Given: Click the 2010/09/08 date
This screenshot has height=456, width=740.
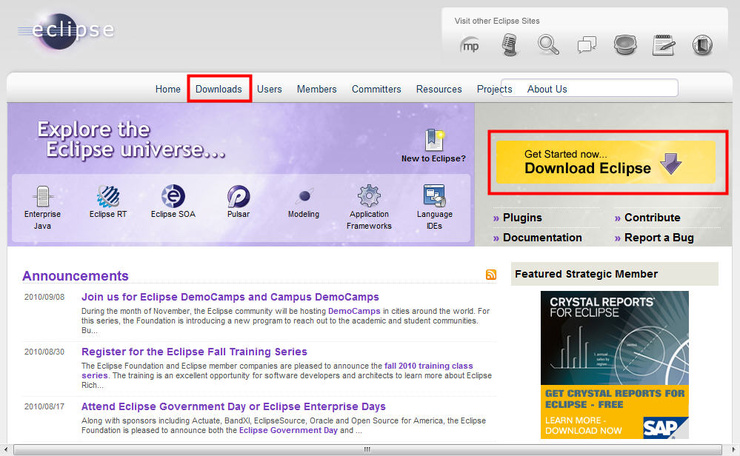Looking at the screenshot, I should [x=44, y=297].
